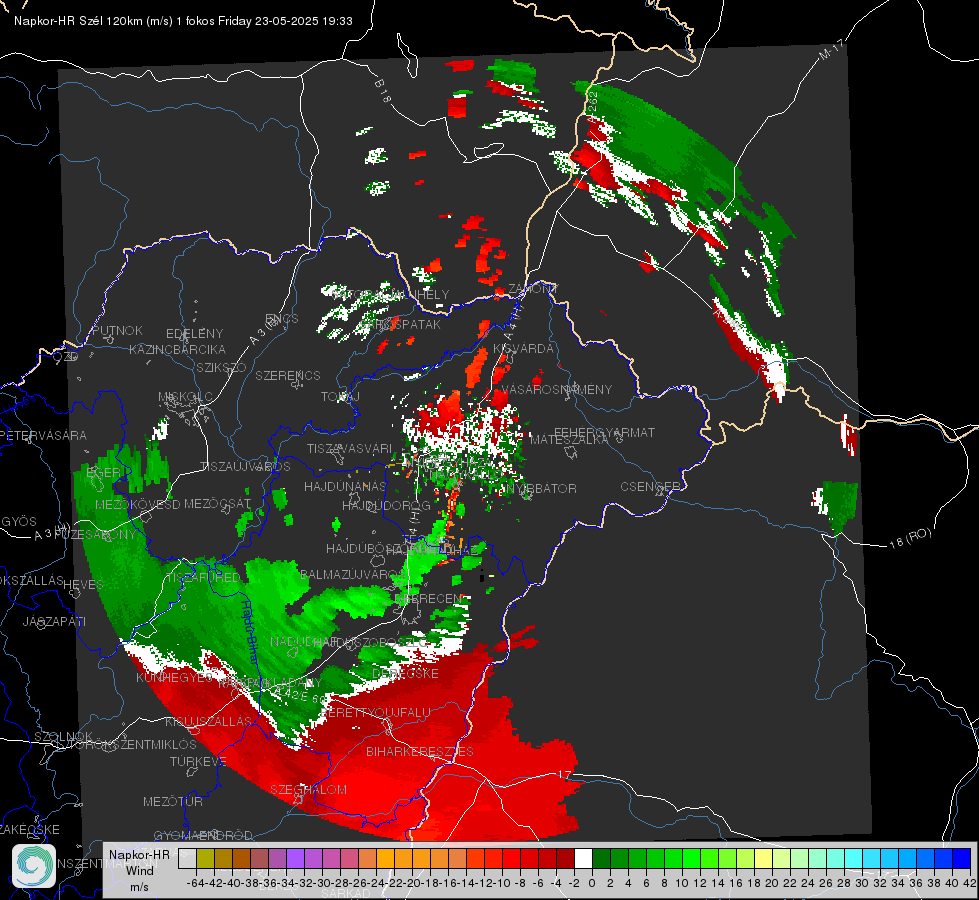Click the BIHARKERESZTES town label
Image resolution: width=979 pixels, height=900 pixels.
[x=420, y=752]
